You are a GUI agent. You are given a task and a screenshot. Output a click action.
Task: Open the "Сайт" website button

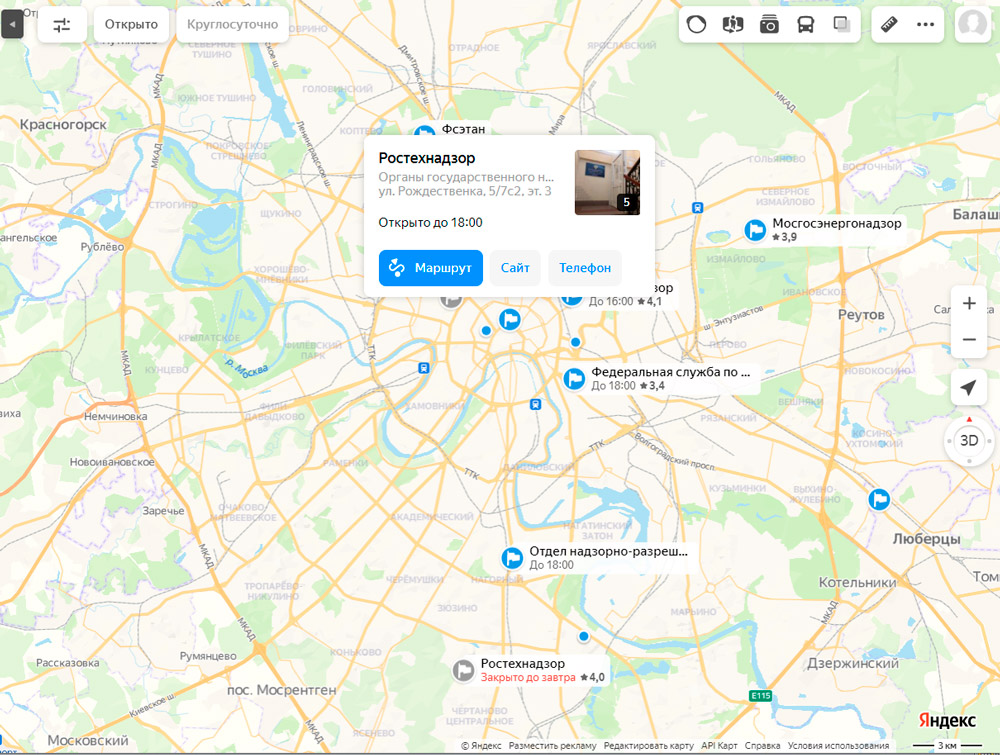[x=515, y=268]
